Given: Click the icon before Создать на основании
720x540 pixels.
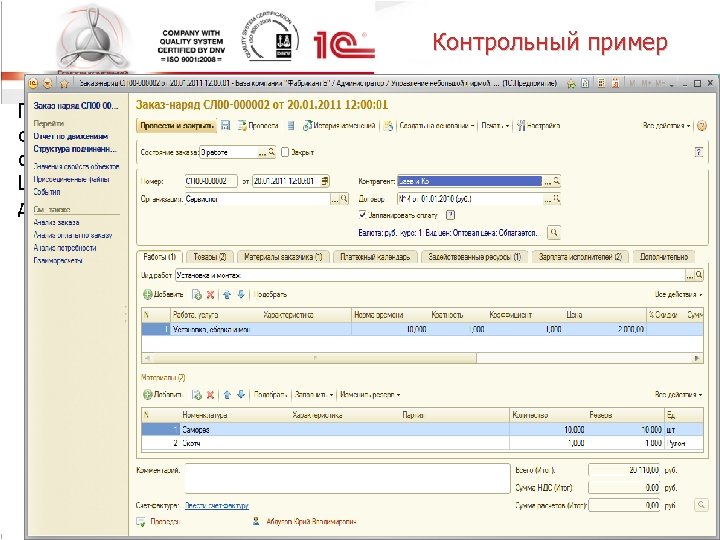Looking at the screenshot, I should pos(388,126).
